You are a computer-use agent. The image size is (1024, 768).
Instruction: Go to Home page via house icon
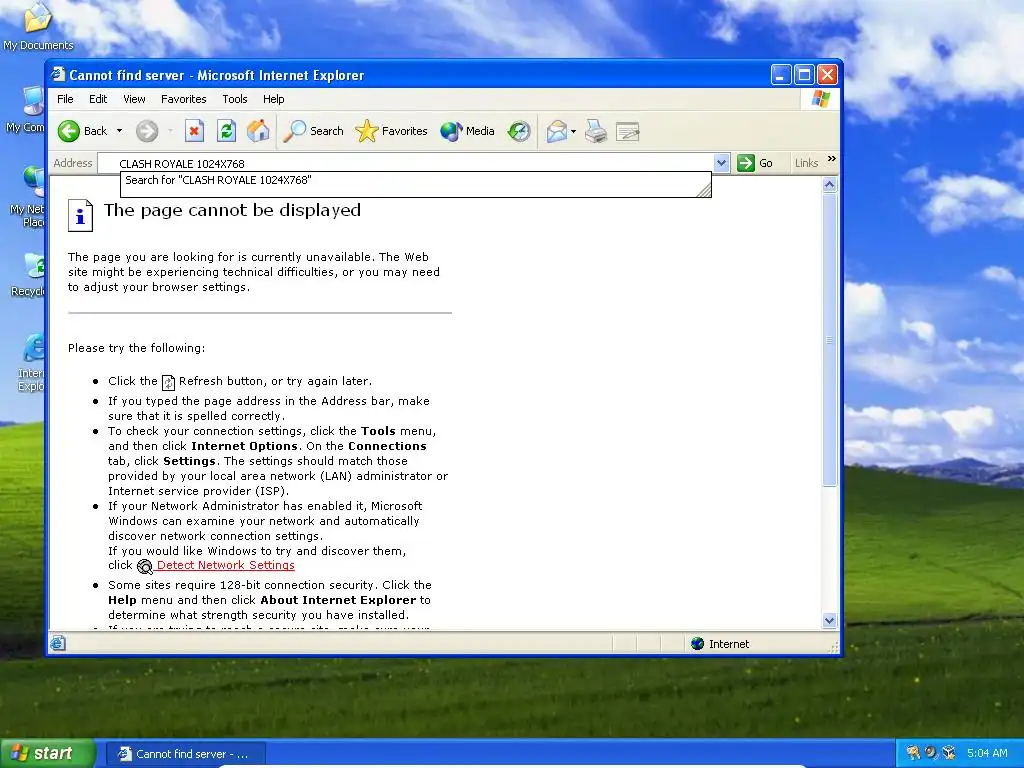click(258, 131)
